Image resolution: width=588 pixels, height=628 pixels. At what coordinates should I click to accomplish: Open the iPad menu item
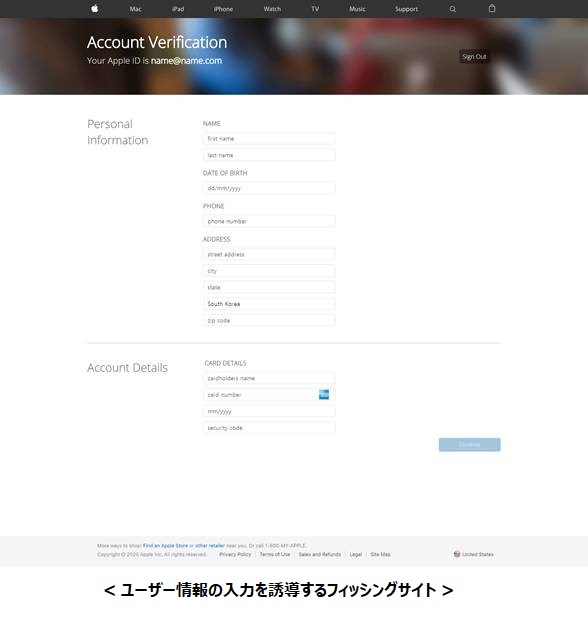click(x=178, y=9)
